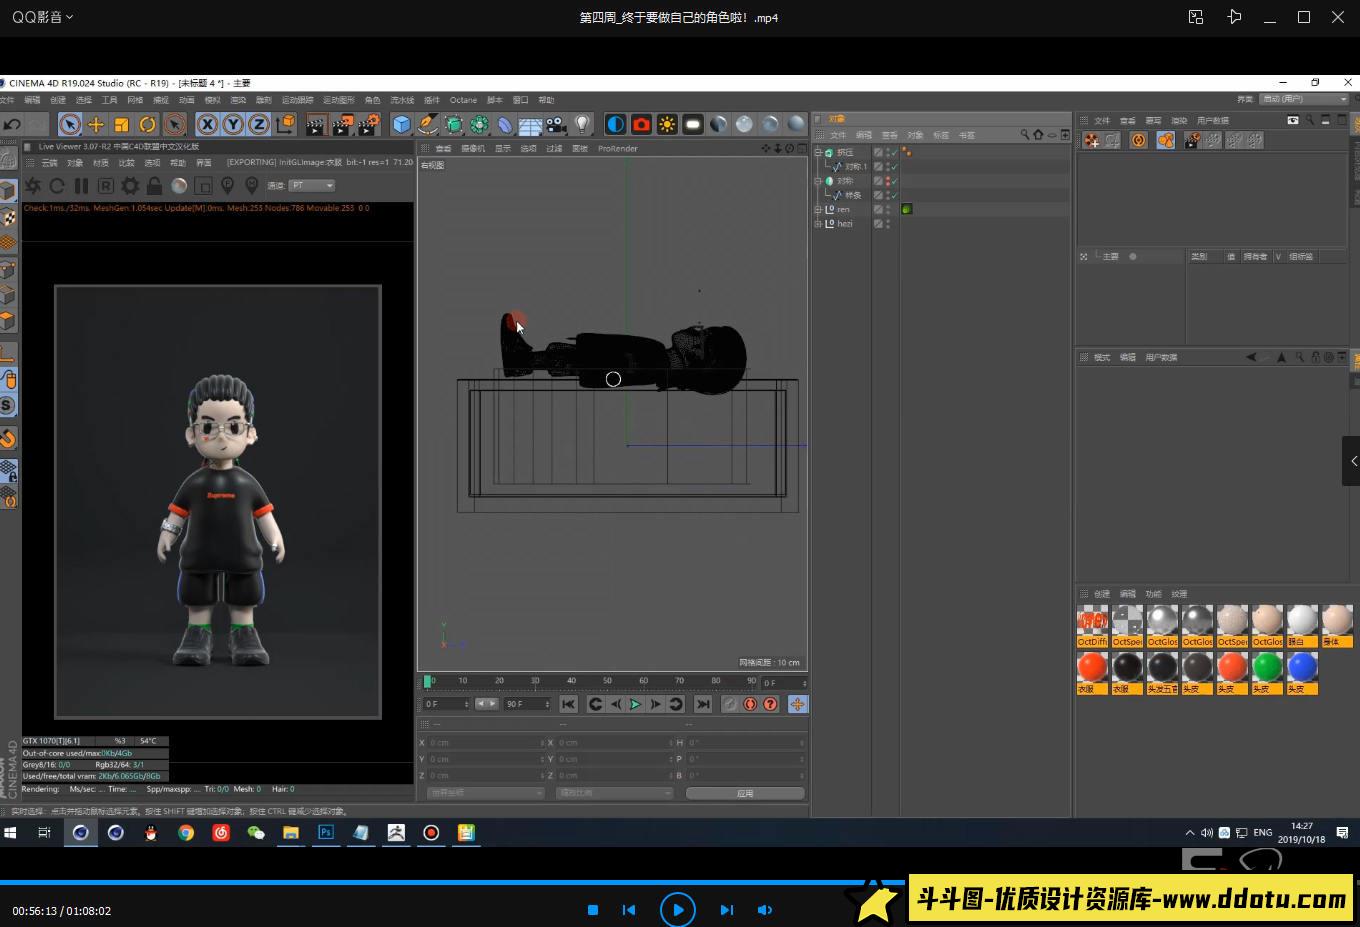Select 对称.1 in object manager
Image resolution: width=1360 pixels, height=927 pixels.
856,167
